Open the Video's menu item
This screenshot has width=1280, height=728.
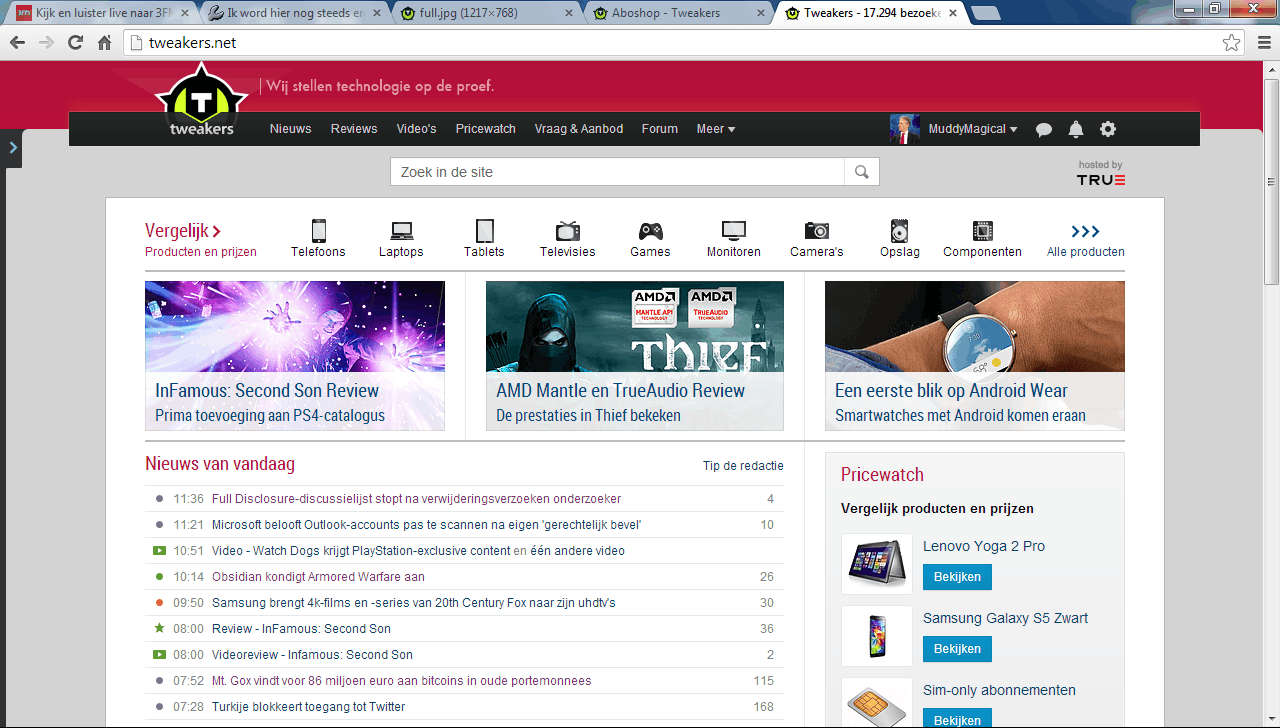416,129
